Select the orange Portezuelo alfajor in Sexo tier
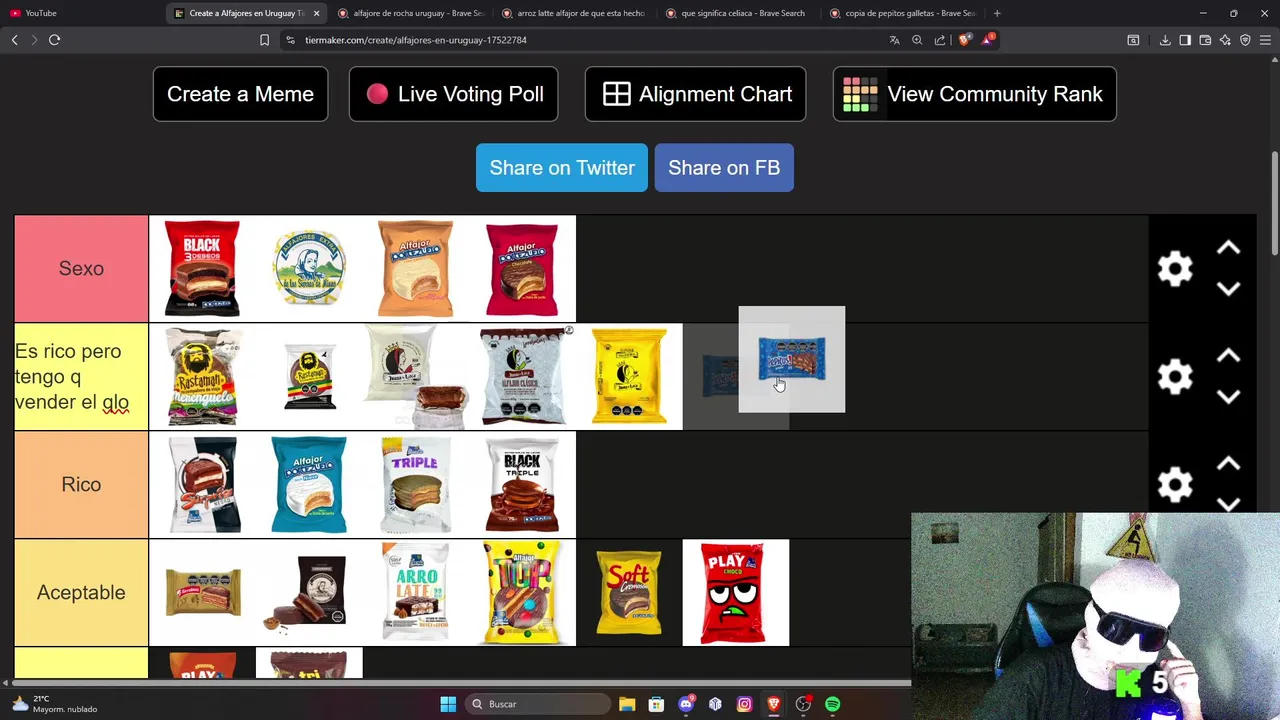The height and width of the screenshot is (720, 1280). point(415,269)
